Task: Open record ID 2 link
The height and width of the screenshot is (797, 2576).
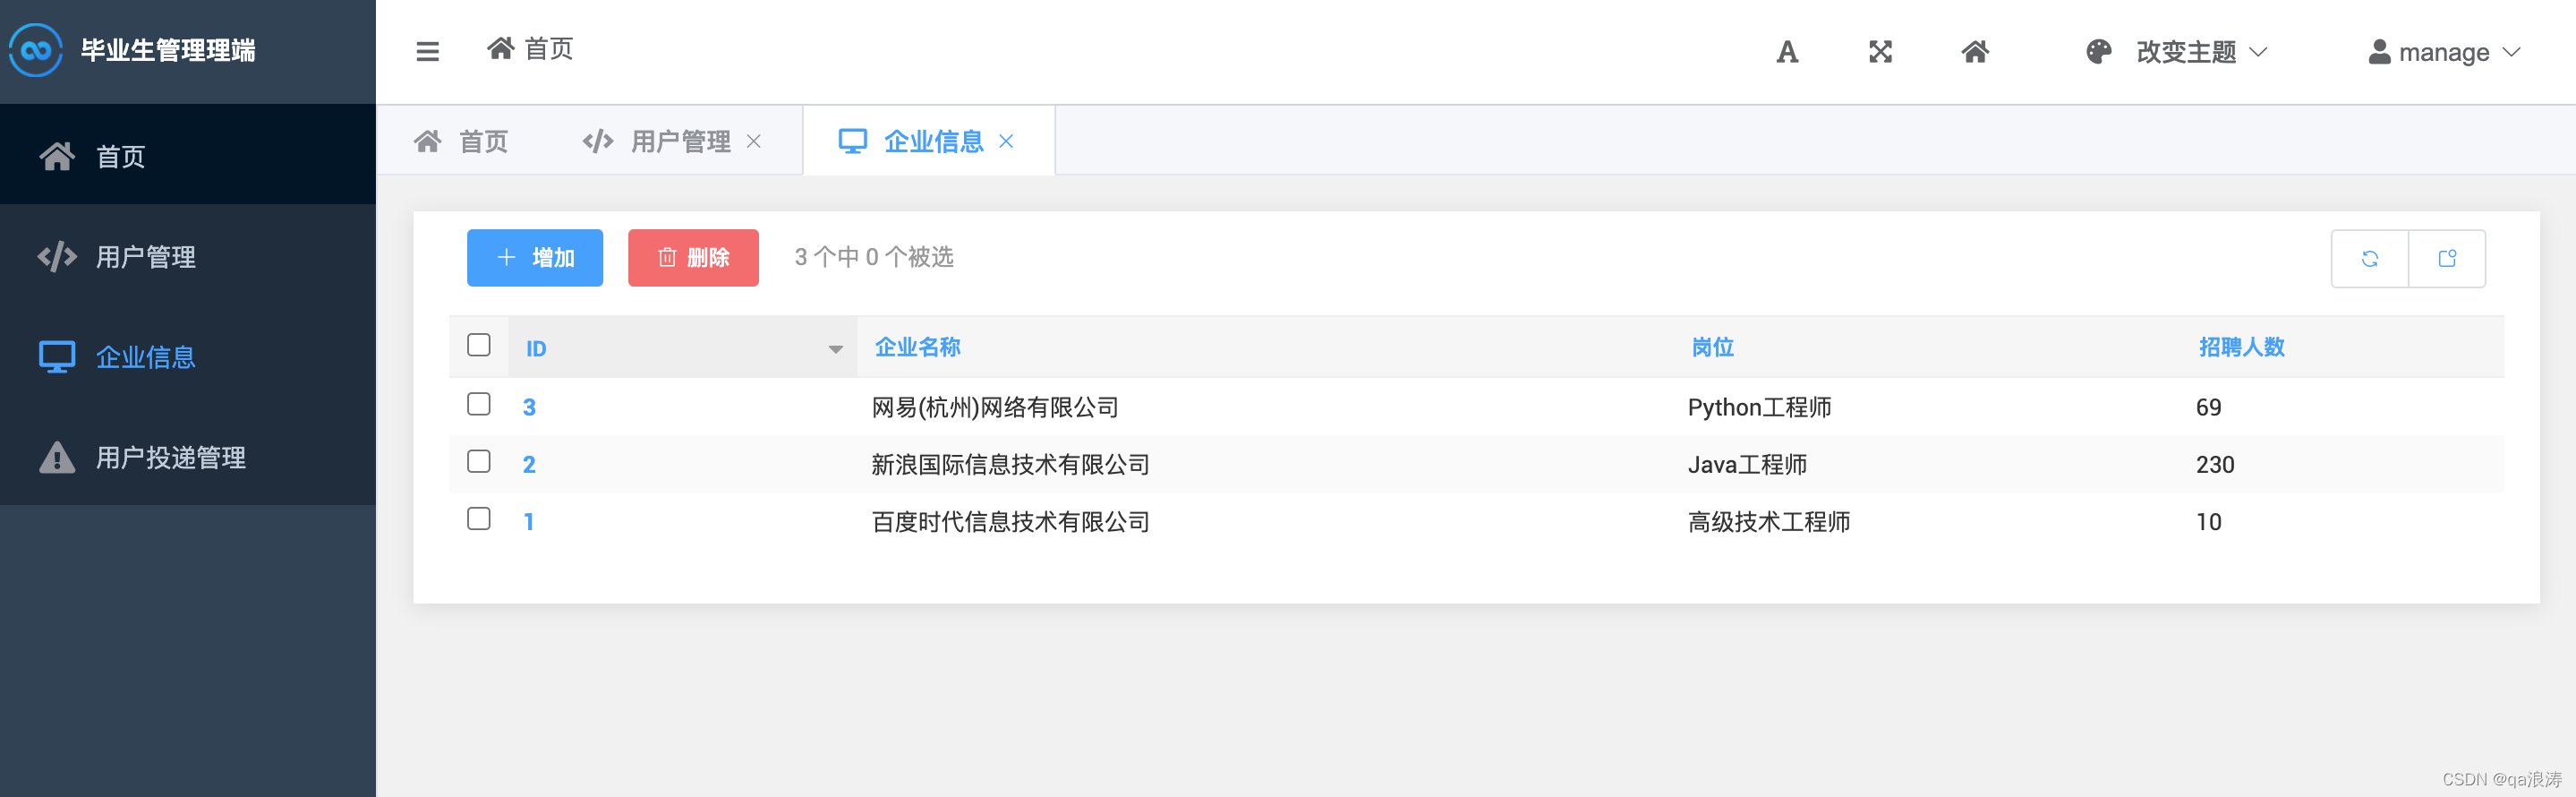Action: point(529,464)
